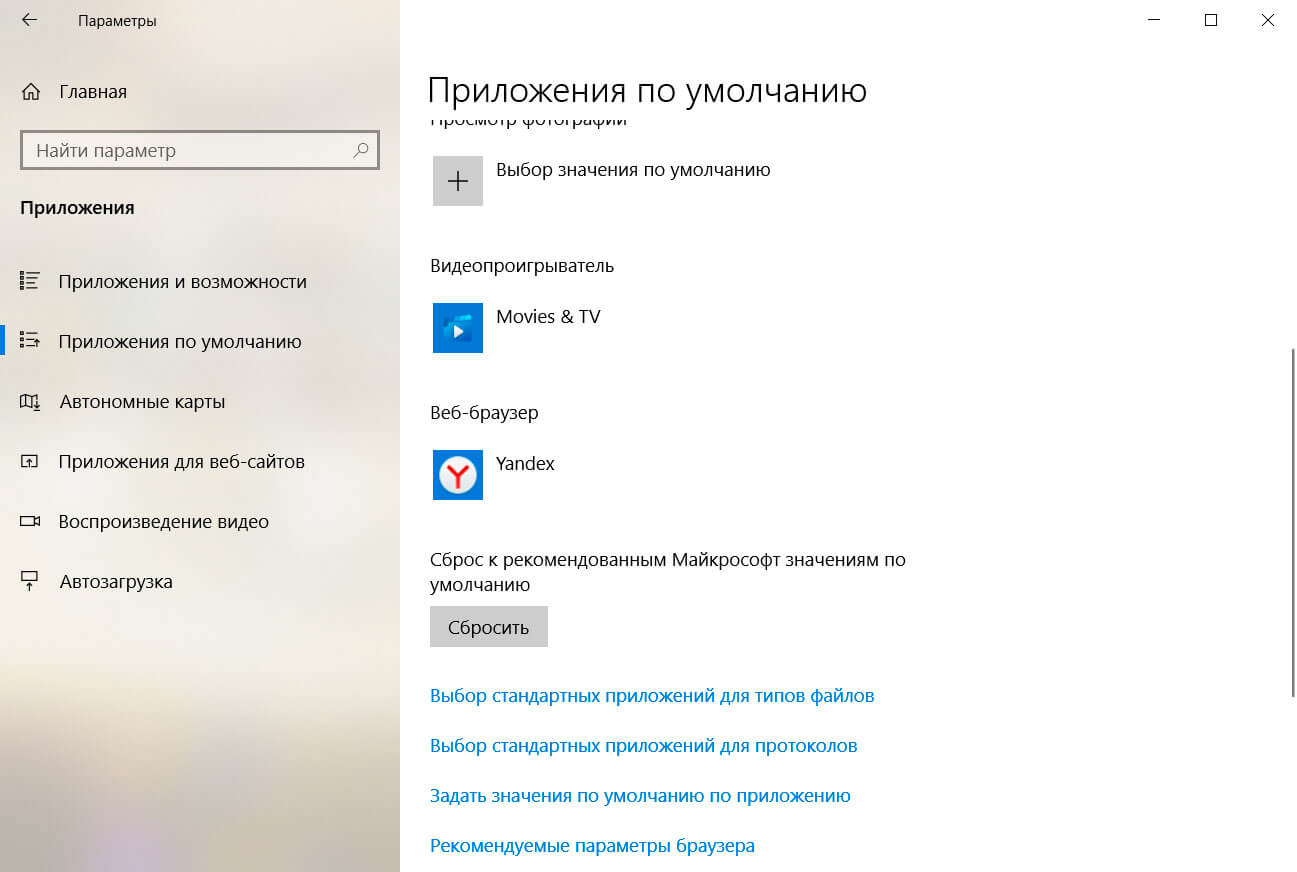Open the Главная home icon

point(31,92)
